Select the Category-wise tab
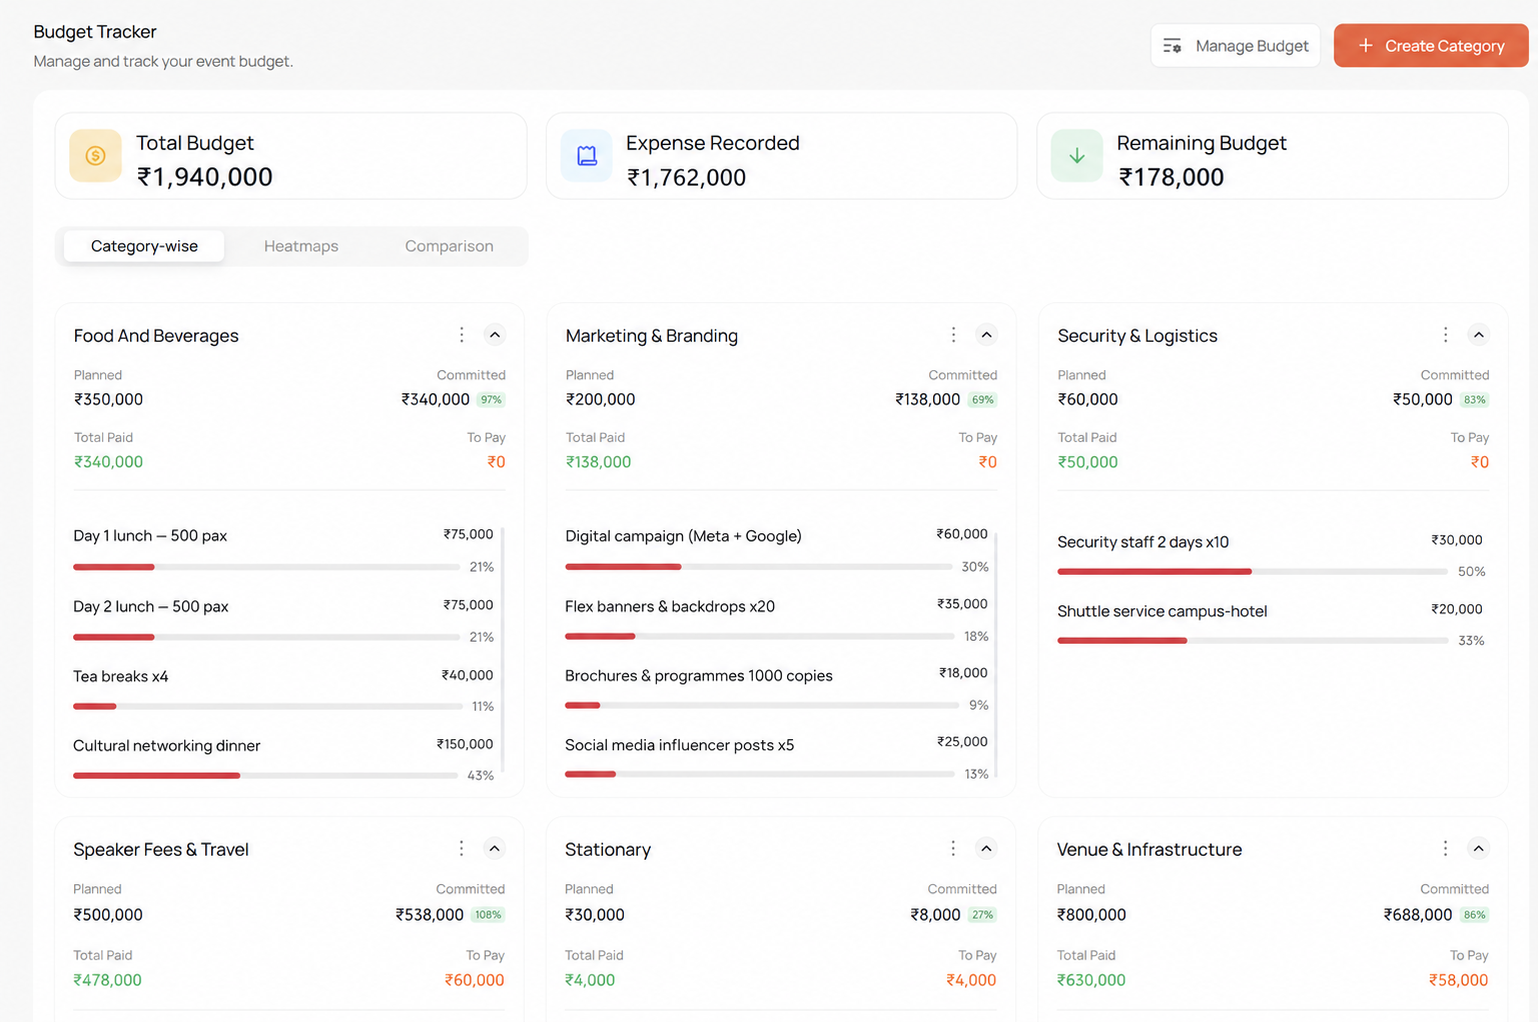The image size is (1538, 1022). (144, 246)
